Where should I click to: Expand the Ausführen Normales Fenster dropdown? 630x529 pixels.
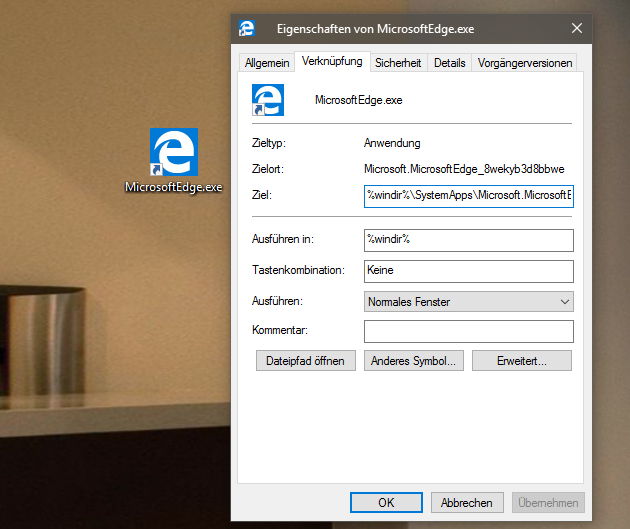(468, 302)
